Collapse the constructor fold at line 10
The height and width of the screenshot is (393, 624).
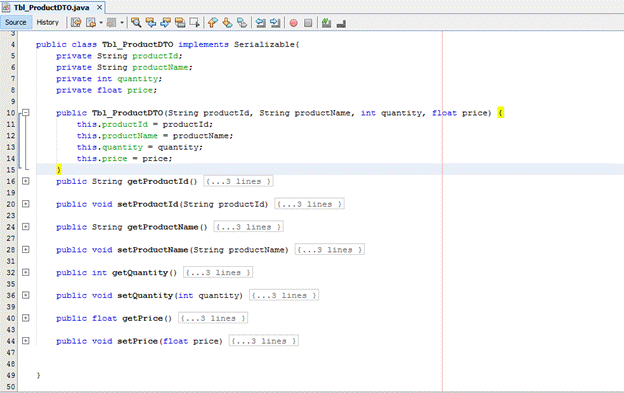click(25, 113)
